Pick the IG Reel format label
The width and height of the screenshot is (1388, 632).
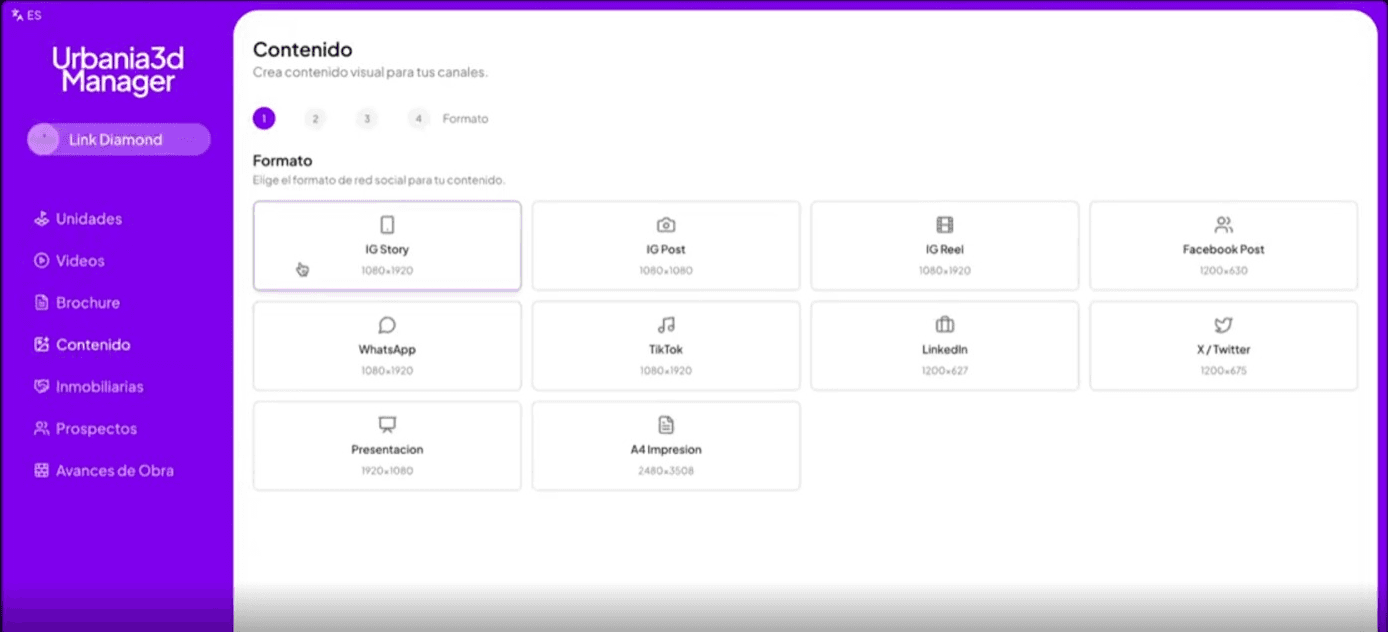pyautogui.click(x=945, y=250)
